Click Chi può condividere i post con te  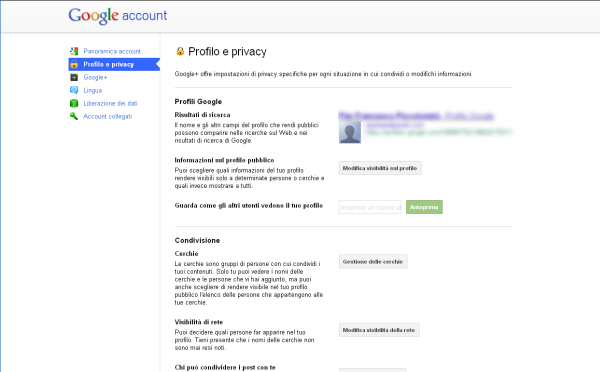click(x=225, y=367)
